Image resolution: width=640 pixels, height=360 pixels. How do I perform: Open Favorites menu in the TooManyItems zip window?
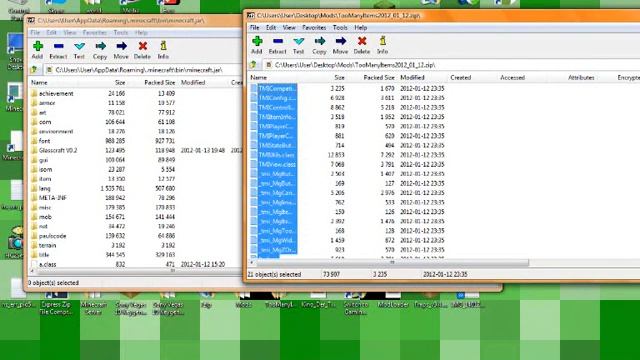point(314,28)
